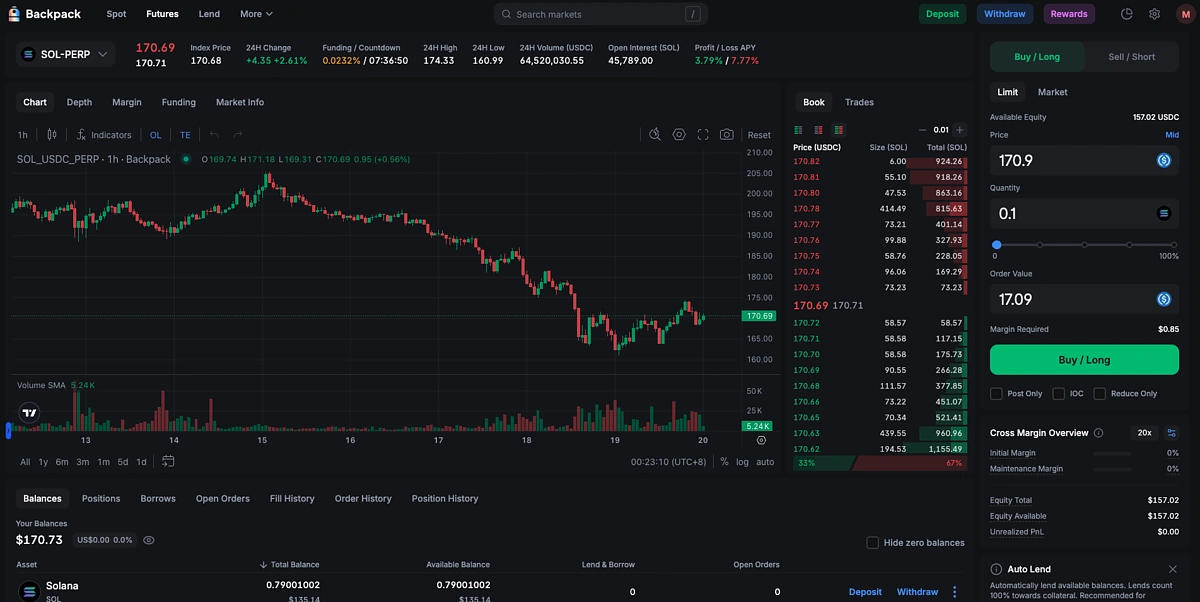Open account settings gear icon

point(1155,14)
